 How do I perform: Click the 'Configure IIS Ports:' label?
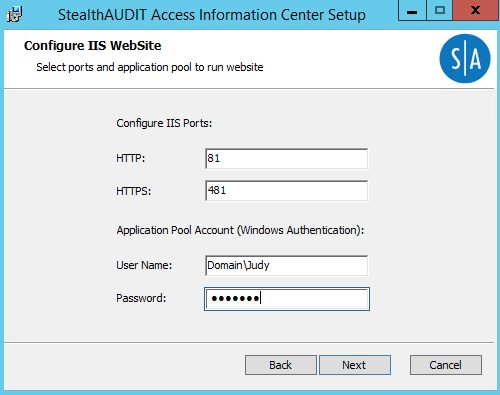coord(164,123)
